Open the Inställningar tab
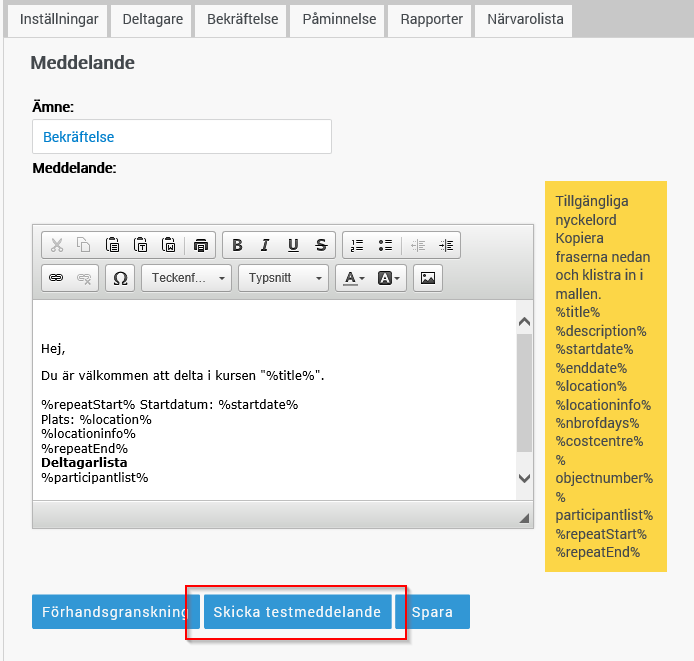694x661 pixels. click(59, 20)
